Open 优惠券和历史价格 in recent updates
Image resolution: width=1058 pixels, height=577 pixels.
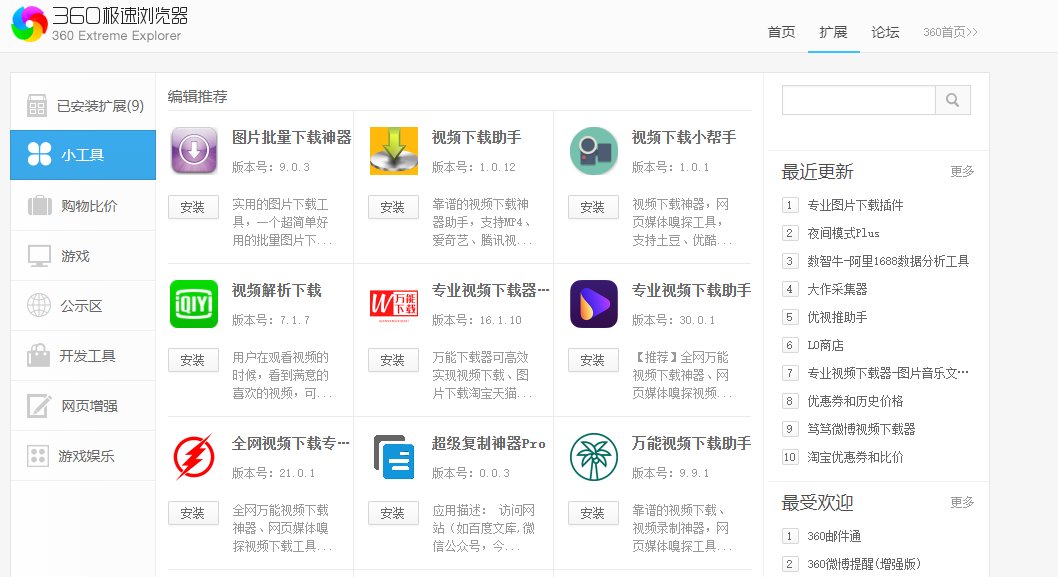click(x=855, y=402)
